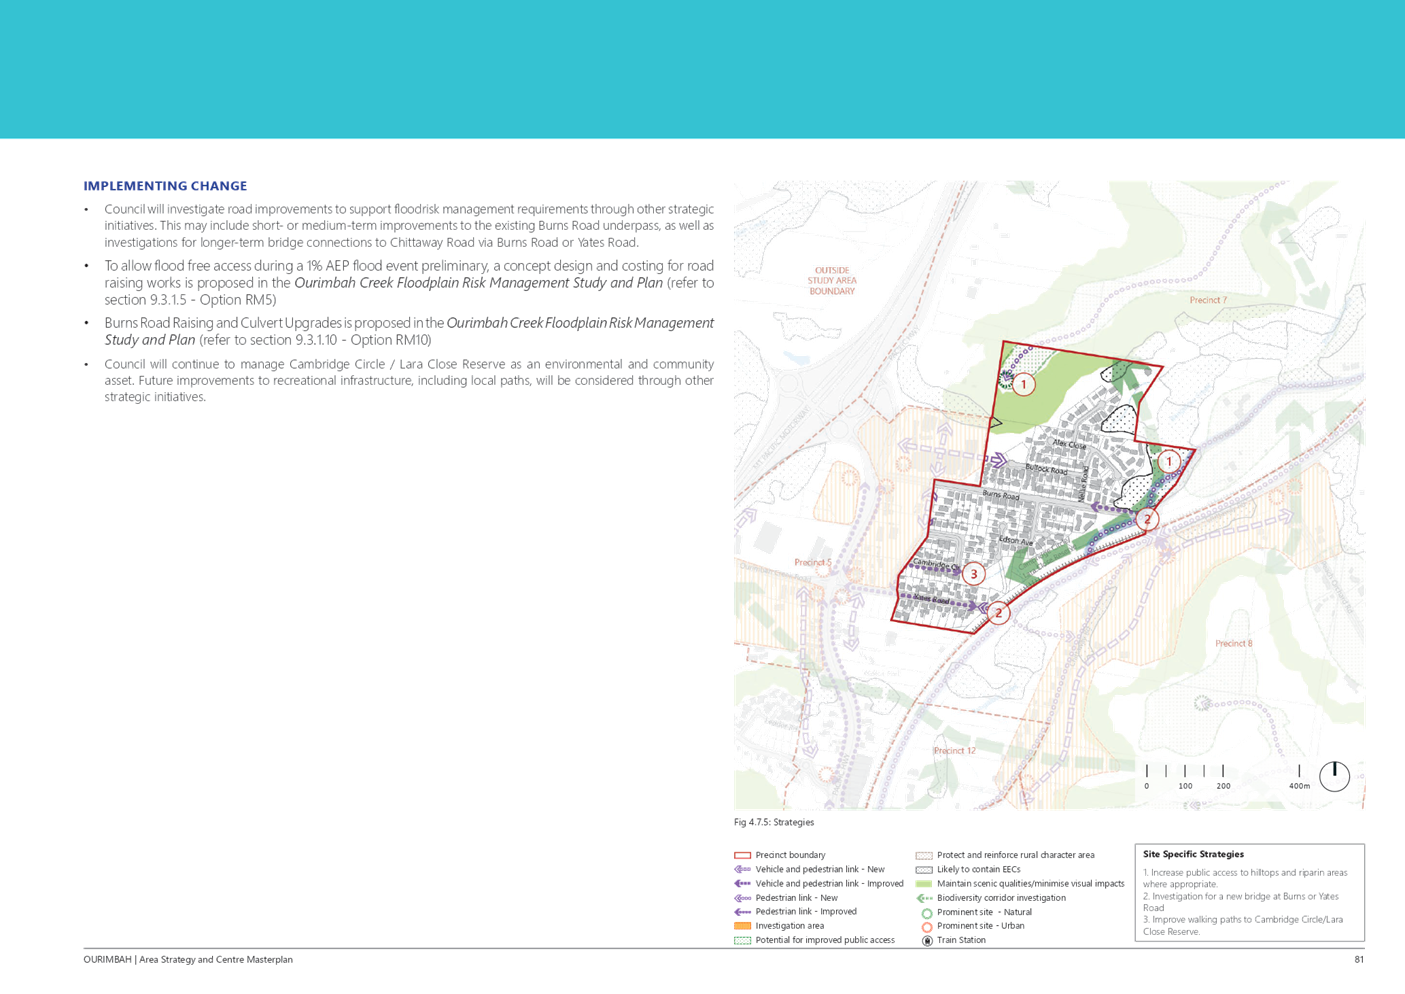The height and width of the screenshot is (994, 1405).
Task: Click the Outside Study Area Boundary label
Action: 832,281
